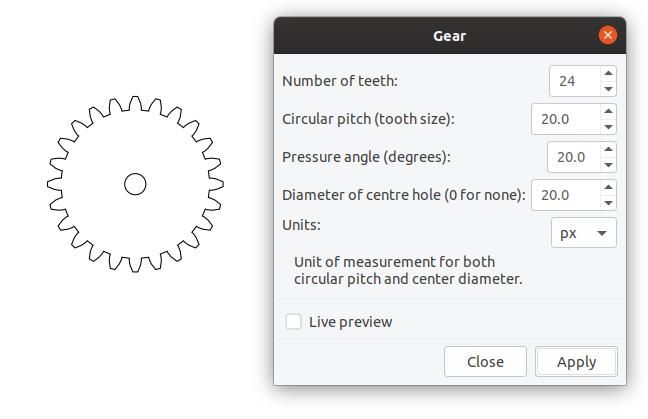Decrease Circular pitch with down arrow
Image resolution: width=648 pixels, height=419 pixels.
(x=608, y=127)
